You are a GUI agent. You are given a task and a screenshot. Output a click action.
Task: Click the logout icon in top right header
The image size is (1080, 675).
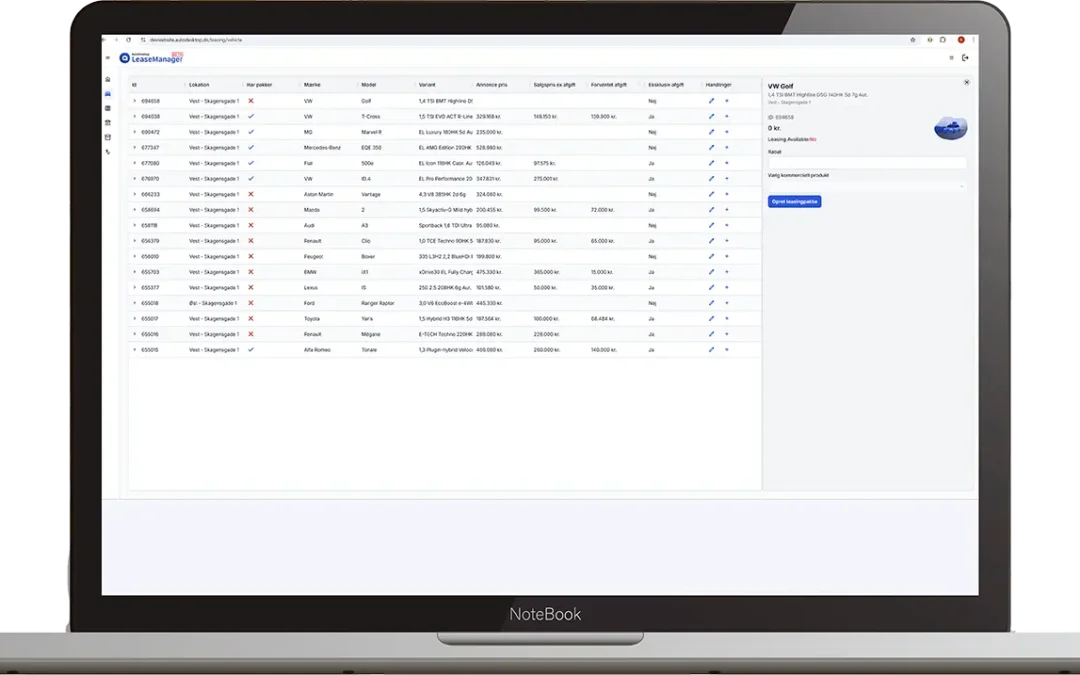965,58
